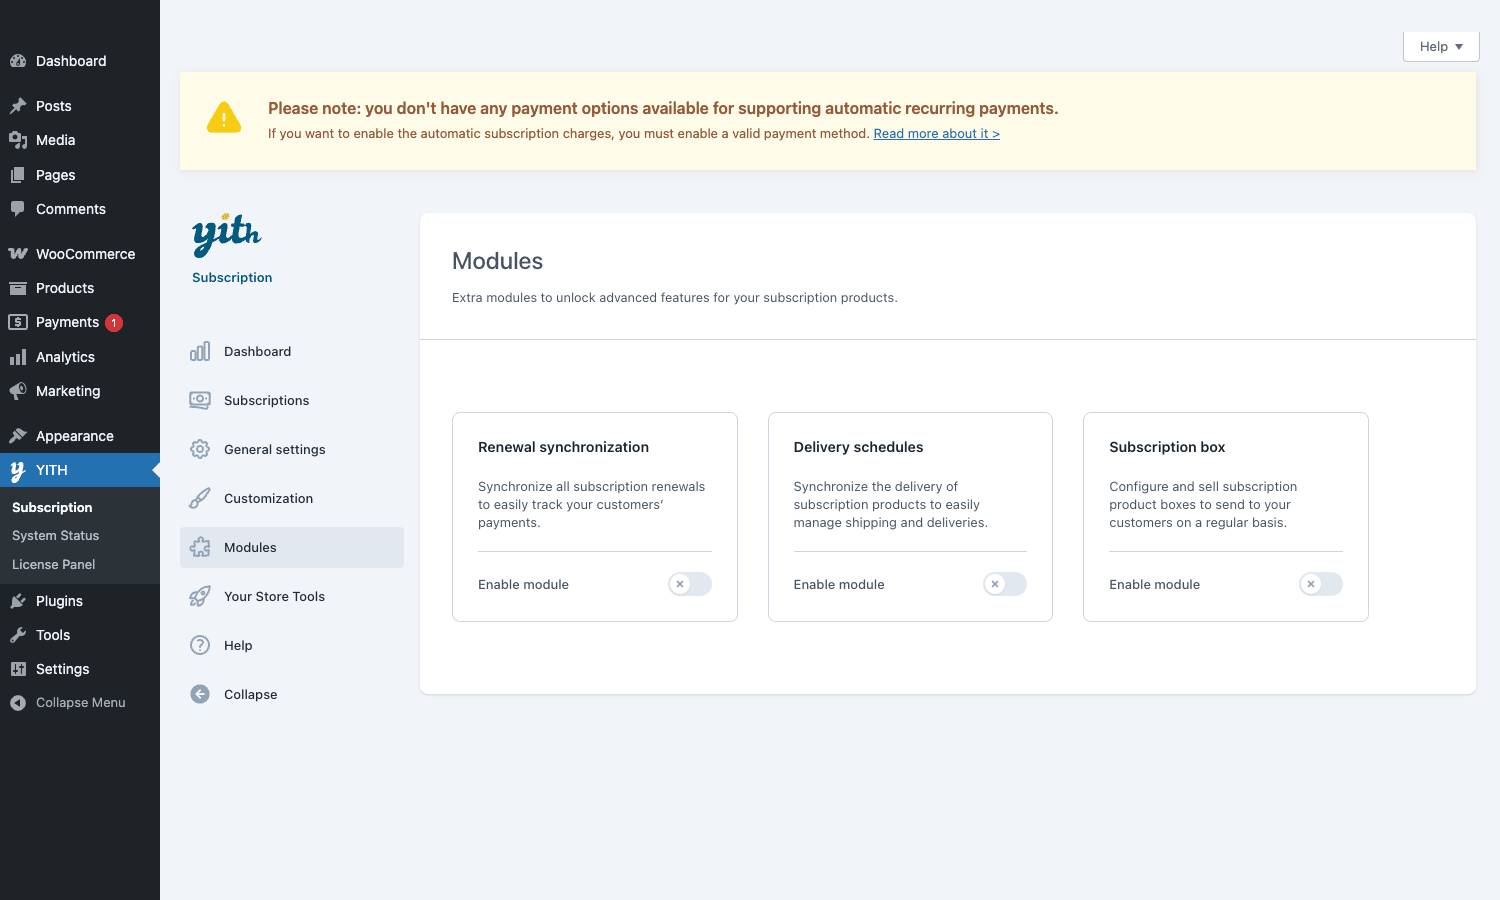The image size is (1500, 900).
Task: Go to Subscriptions label in YITH panel
Action: (x=267, y=401)
